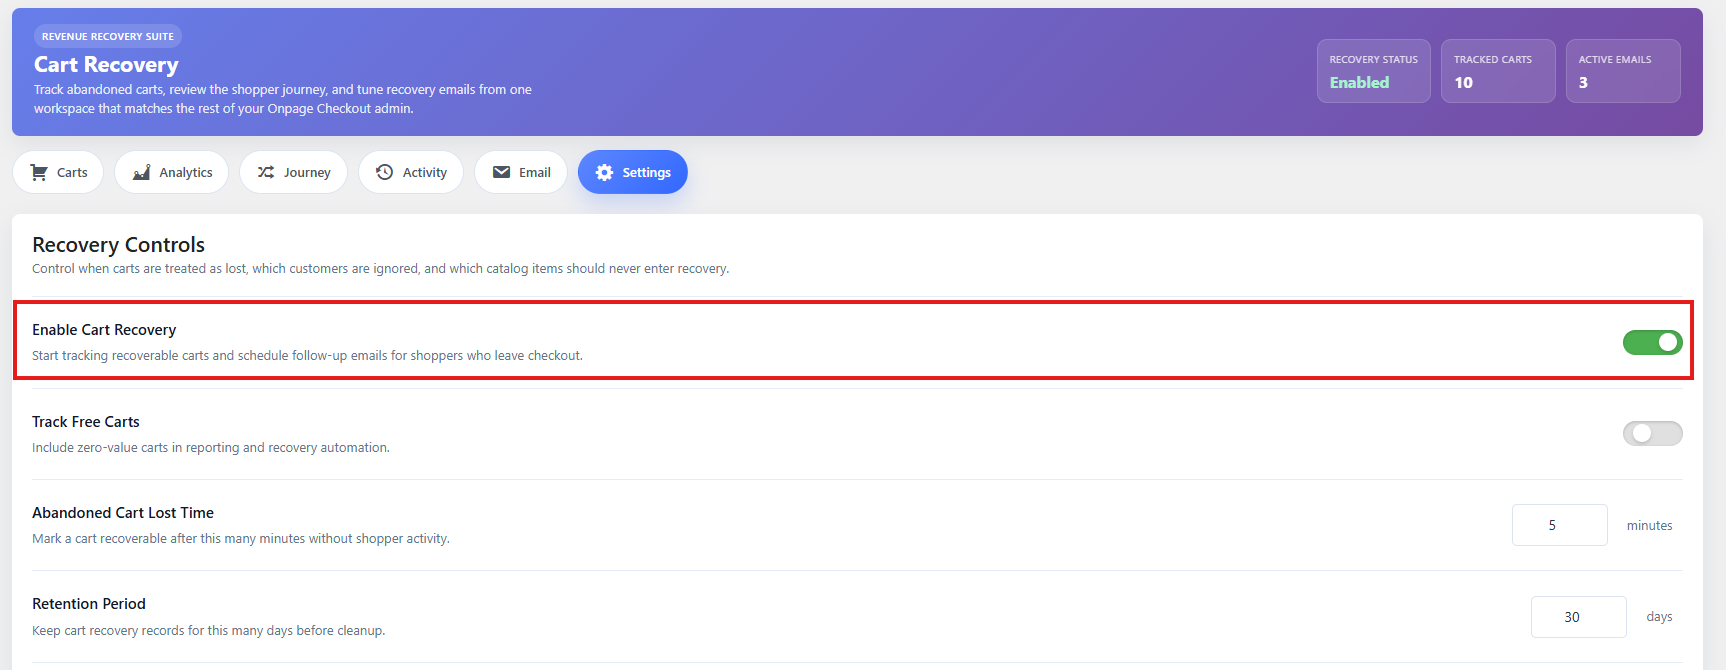Disable the Enable Cart Recovery toggle

[1652, 342]
